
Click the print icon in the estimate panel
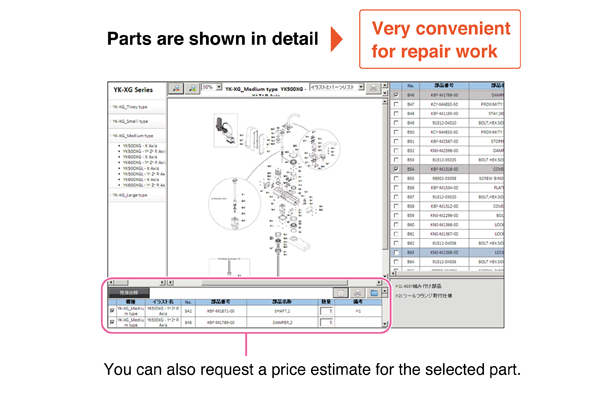[x=357, y=293]
